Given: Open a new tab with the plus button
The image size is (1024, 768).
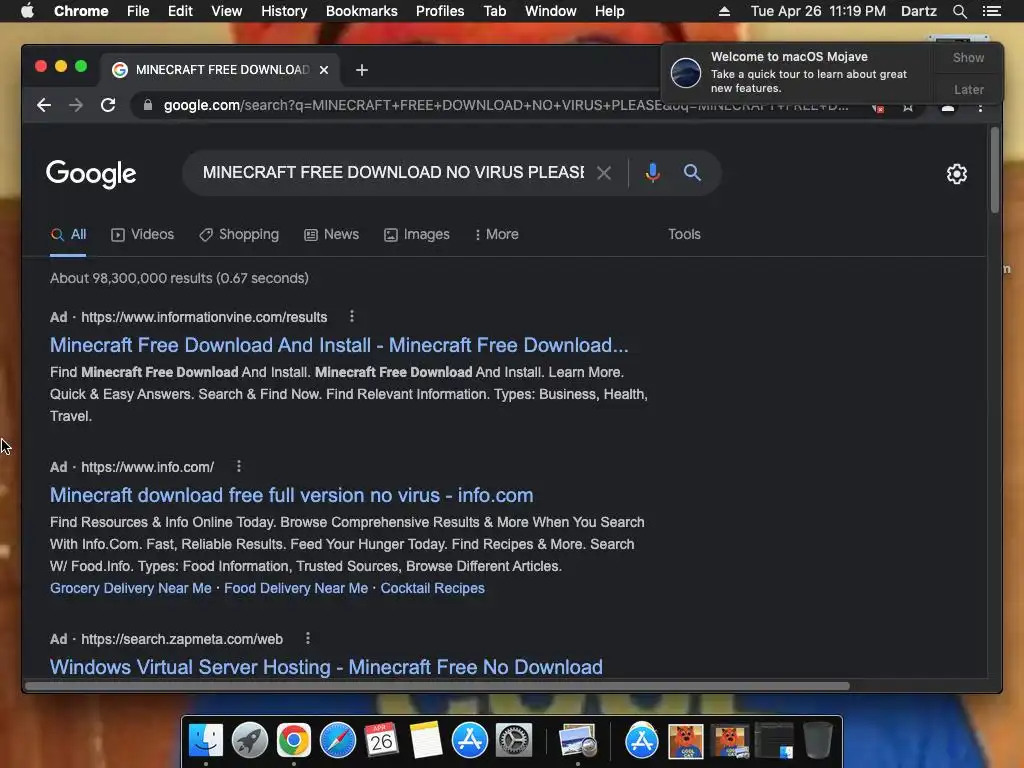Looking at the screenshot, I should (x=362, y=70).
